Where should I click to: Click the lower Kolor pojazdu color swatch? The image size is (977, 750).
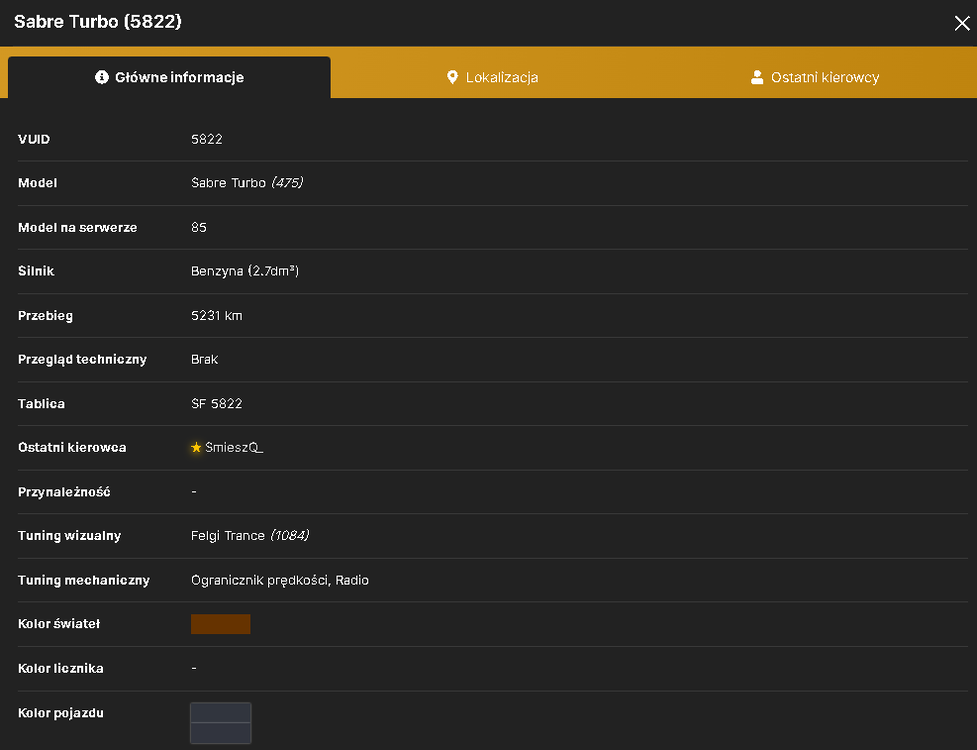click(x=221, y=733)
